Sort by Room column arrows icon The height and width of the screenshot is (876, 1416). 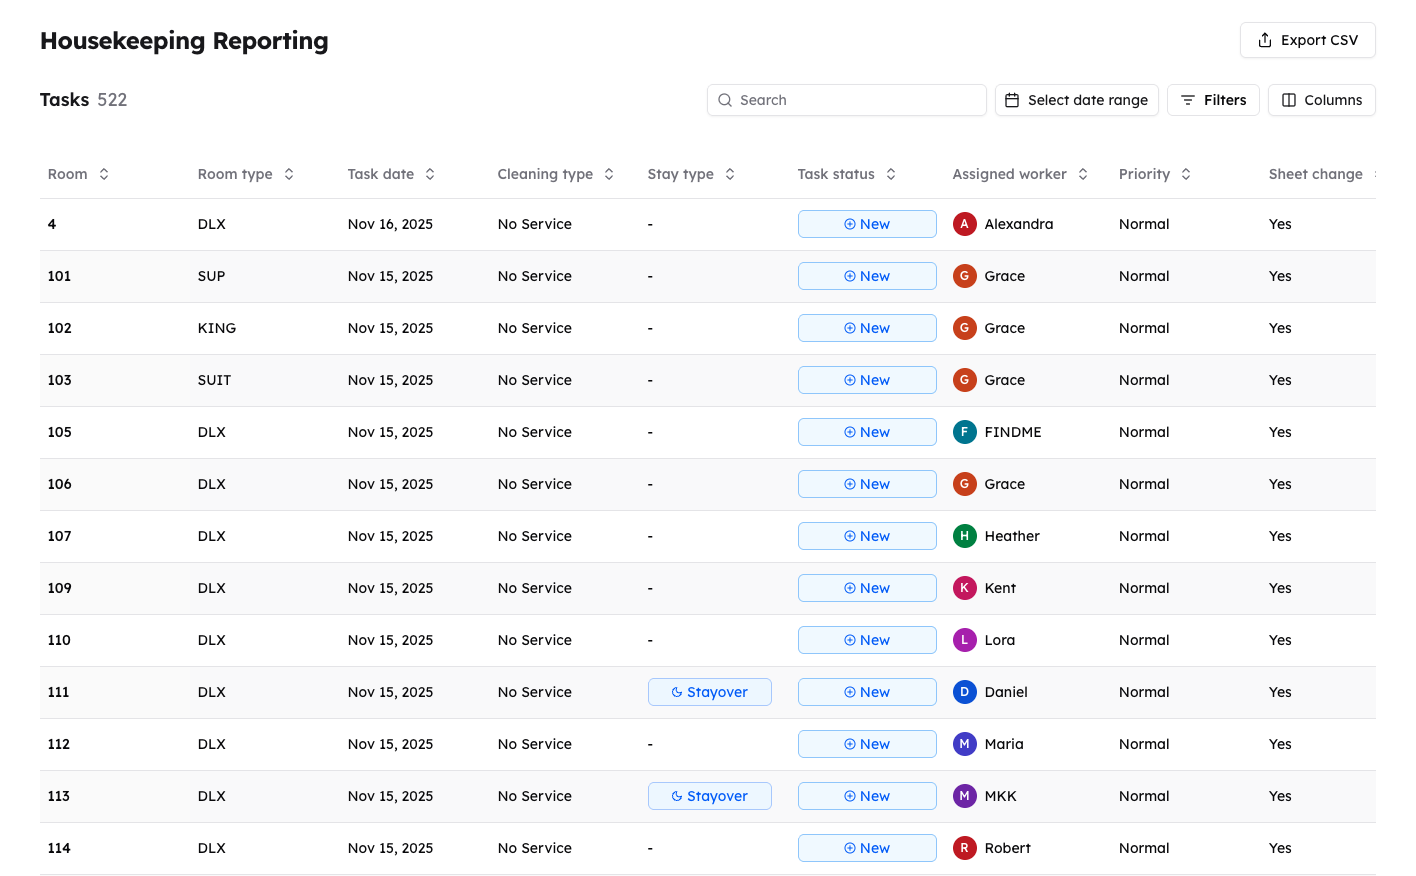(x=104, y=174)
